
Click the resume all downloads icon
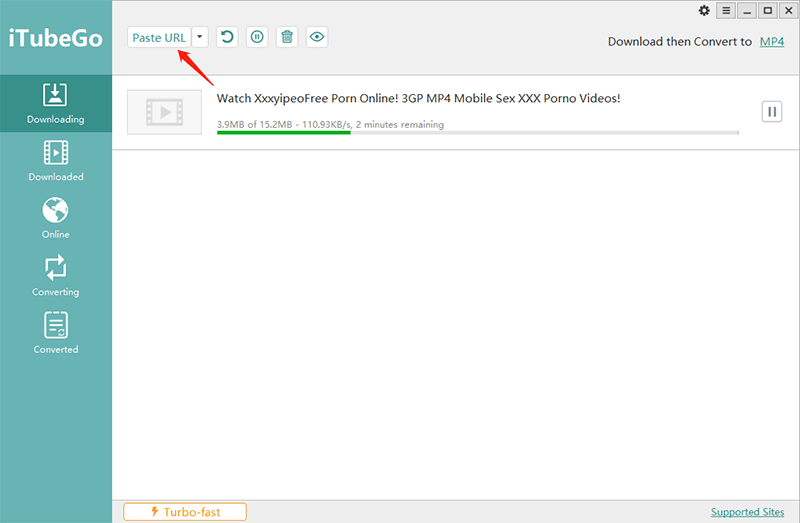point(227,37)
